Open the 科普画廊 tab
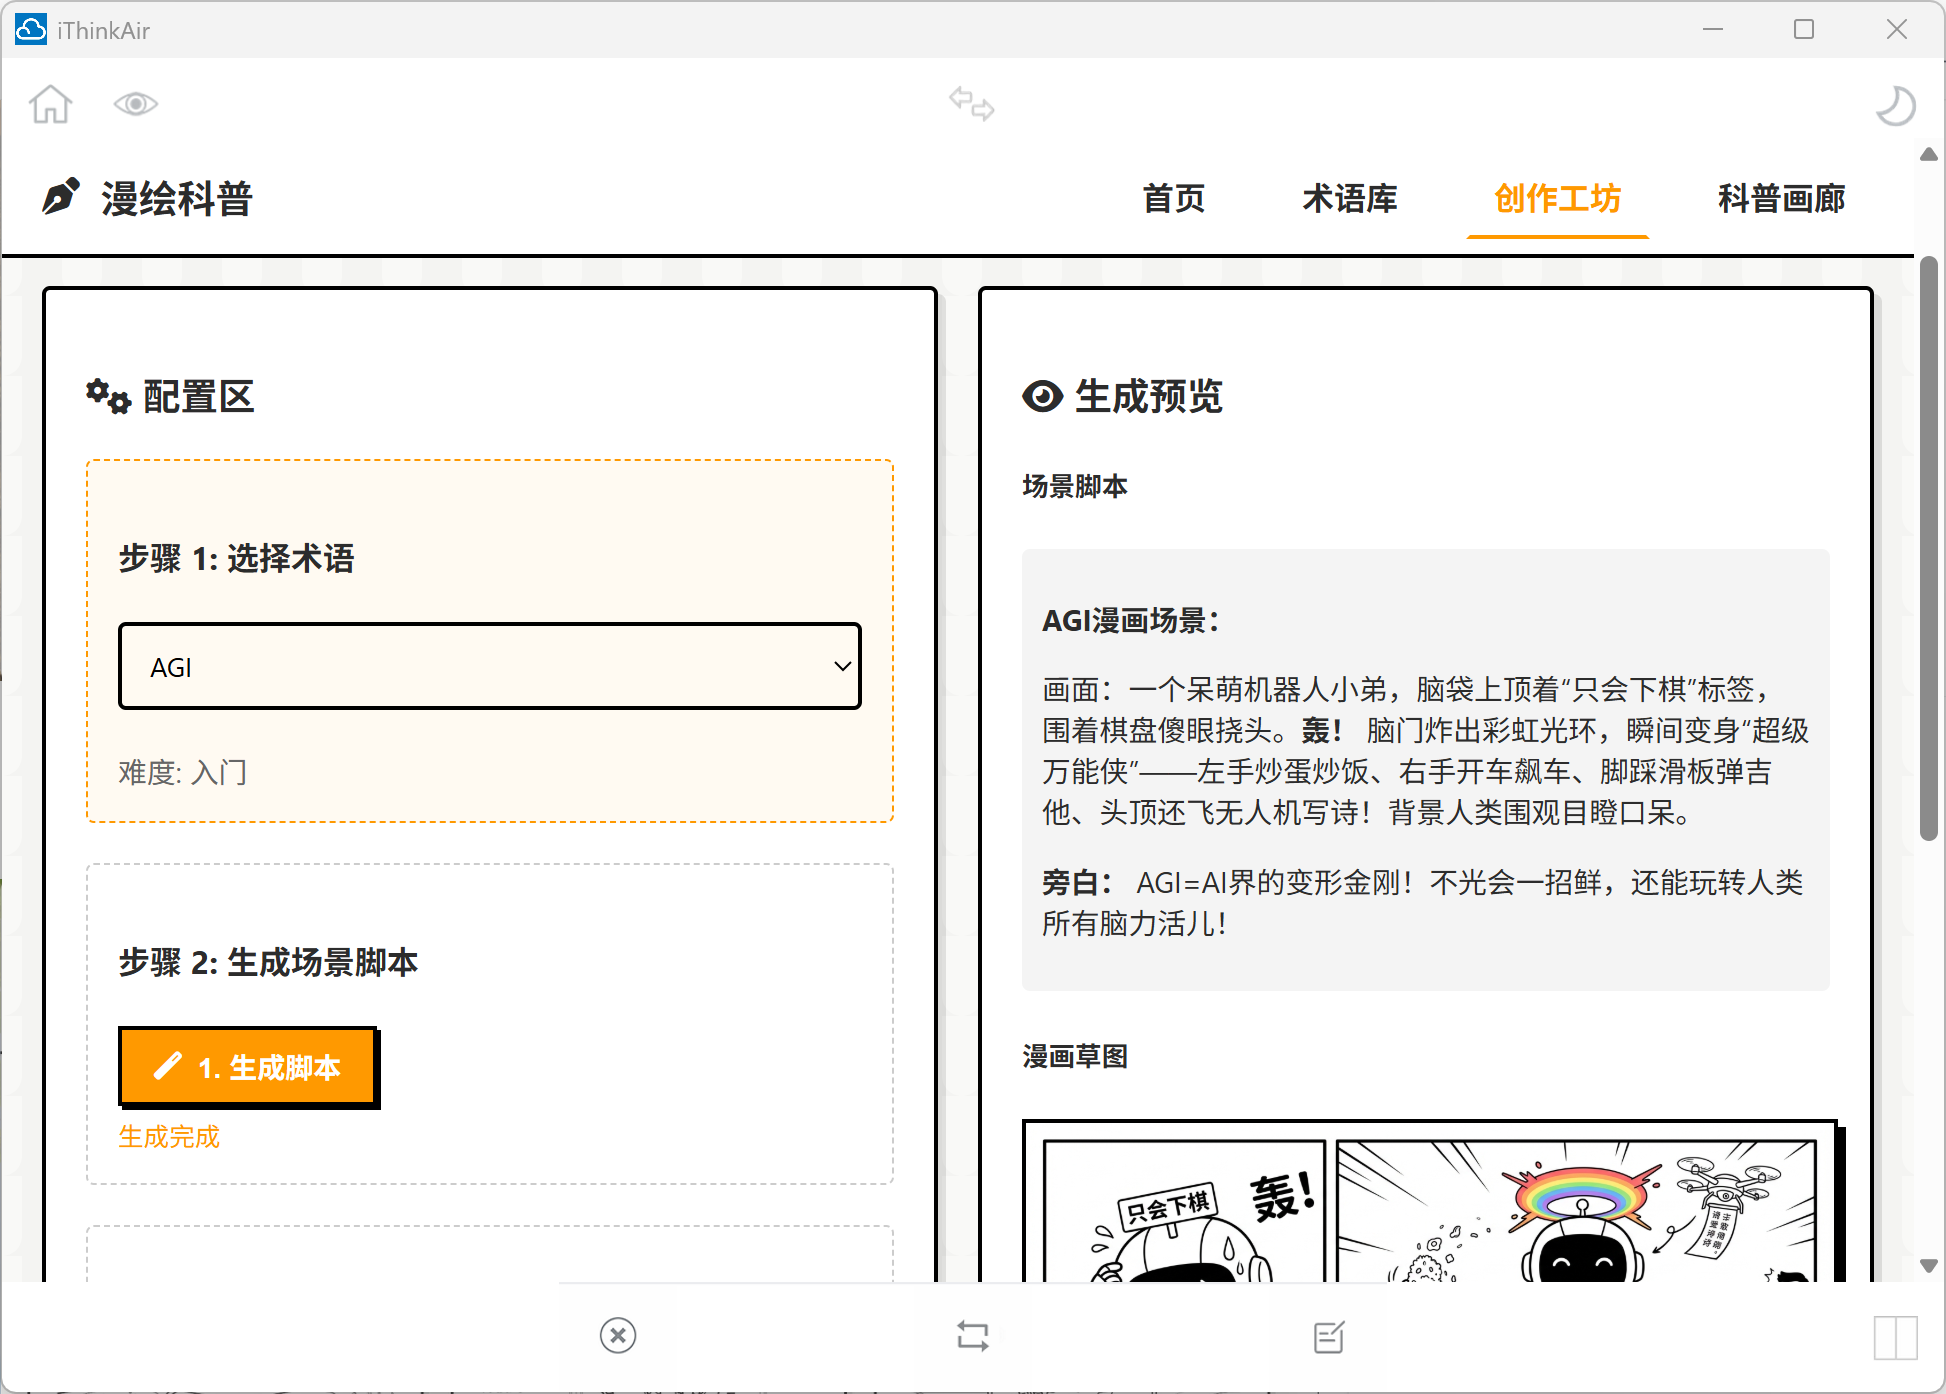Screen dimensions: 1946x1394 tap(1782, 199)
